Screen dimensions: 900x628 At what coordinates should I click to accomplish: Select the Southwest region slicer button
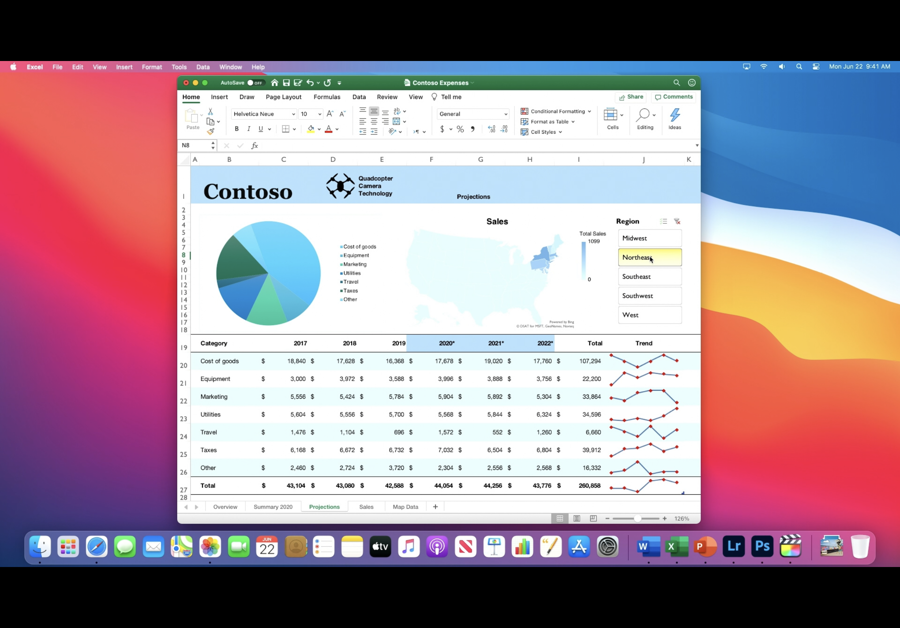[x=650, y=296]
